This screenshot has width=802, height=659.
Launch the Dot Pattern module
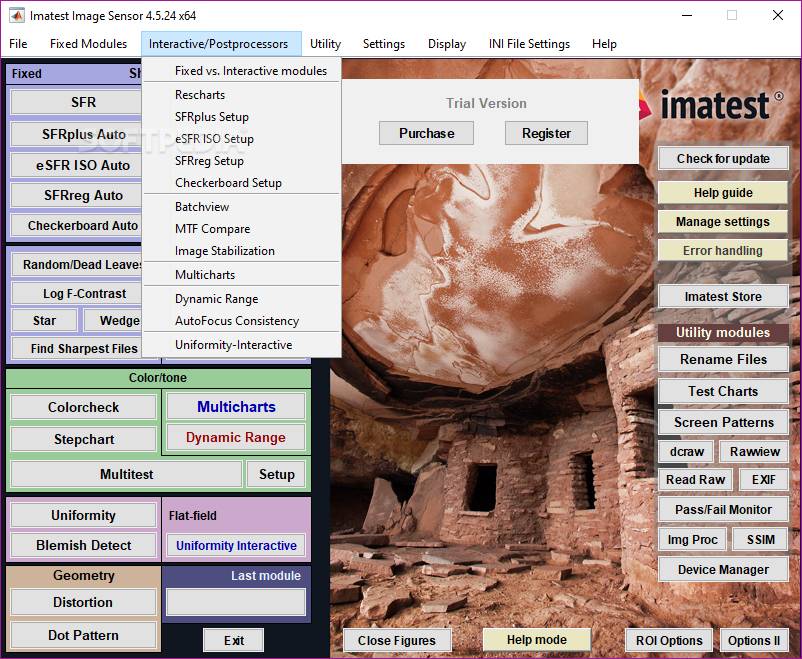click(x=83, y=635)
